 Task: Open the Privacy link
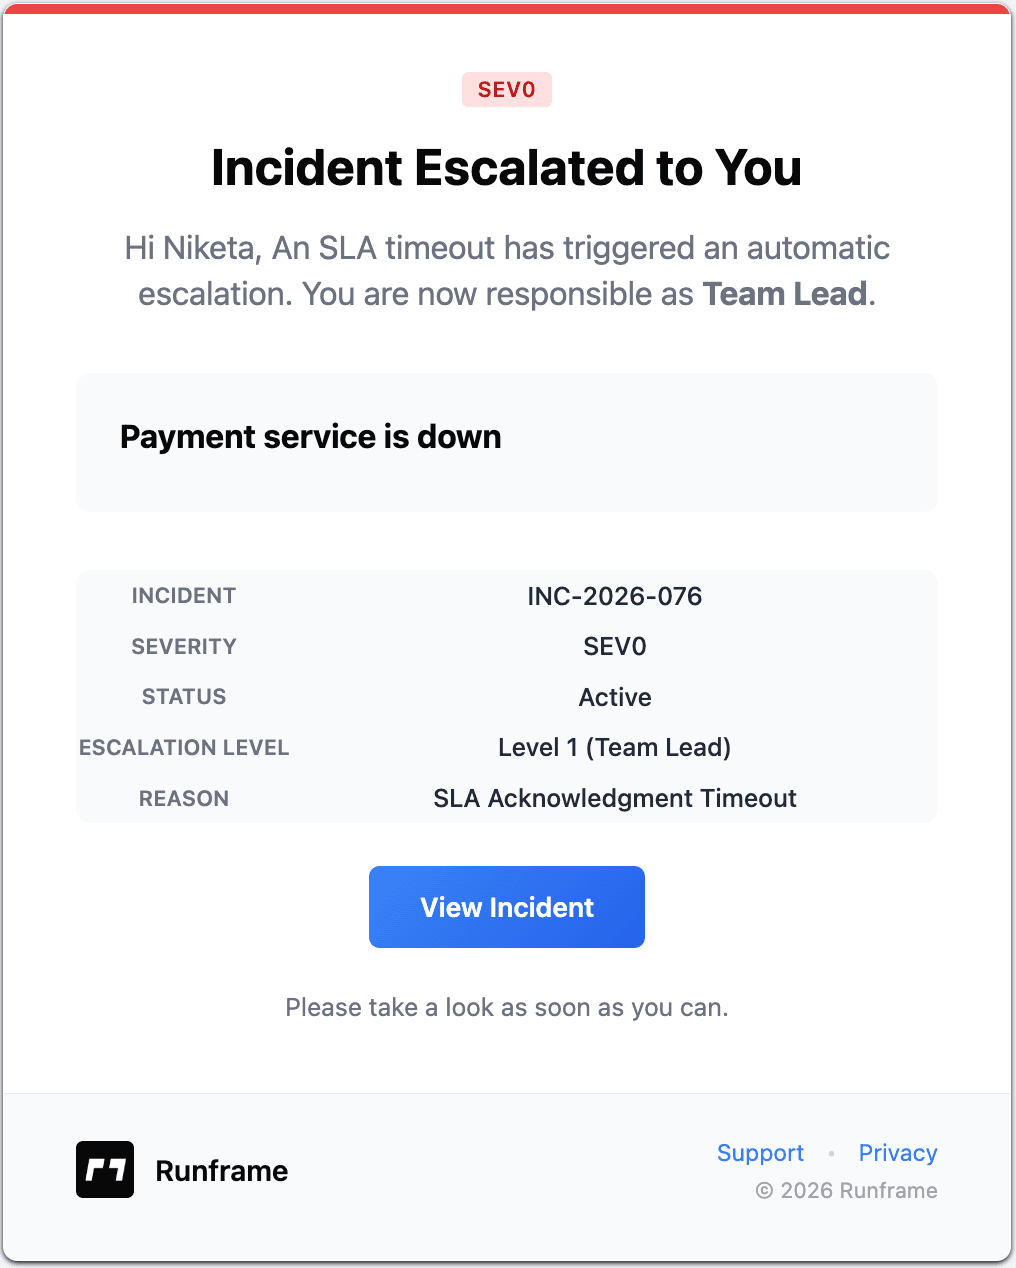pyautogui.click(x=897, y=1153)
